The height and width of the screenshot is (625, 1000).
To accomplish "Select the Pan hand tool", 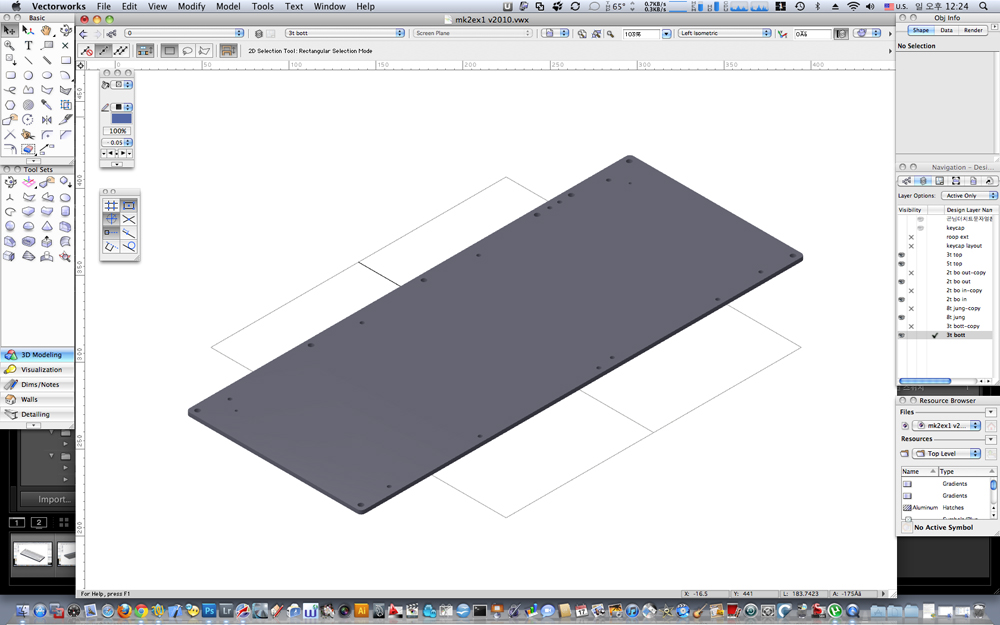I will pos(47,30).
